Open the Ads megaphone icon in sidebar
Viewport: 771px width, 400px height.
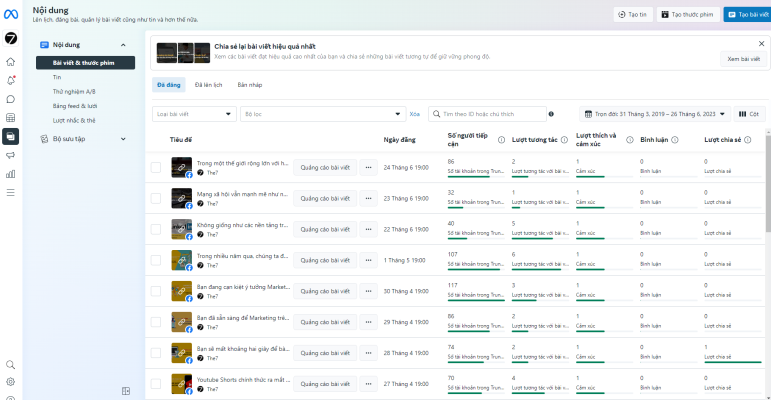[x=10, y=155]
